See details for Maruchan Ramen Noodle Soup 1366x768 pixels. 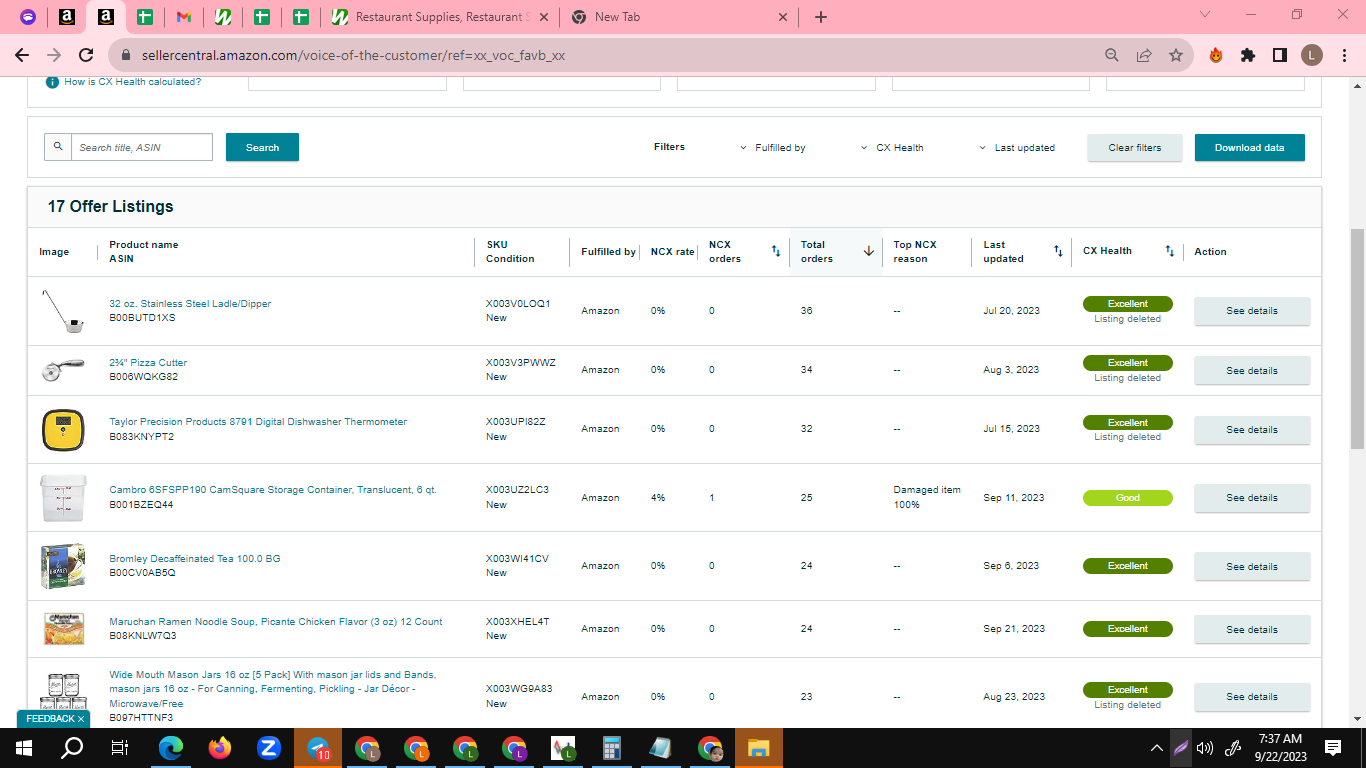[x=1252, y=629]
